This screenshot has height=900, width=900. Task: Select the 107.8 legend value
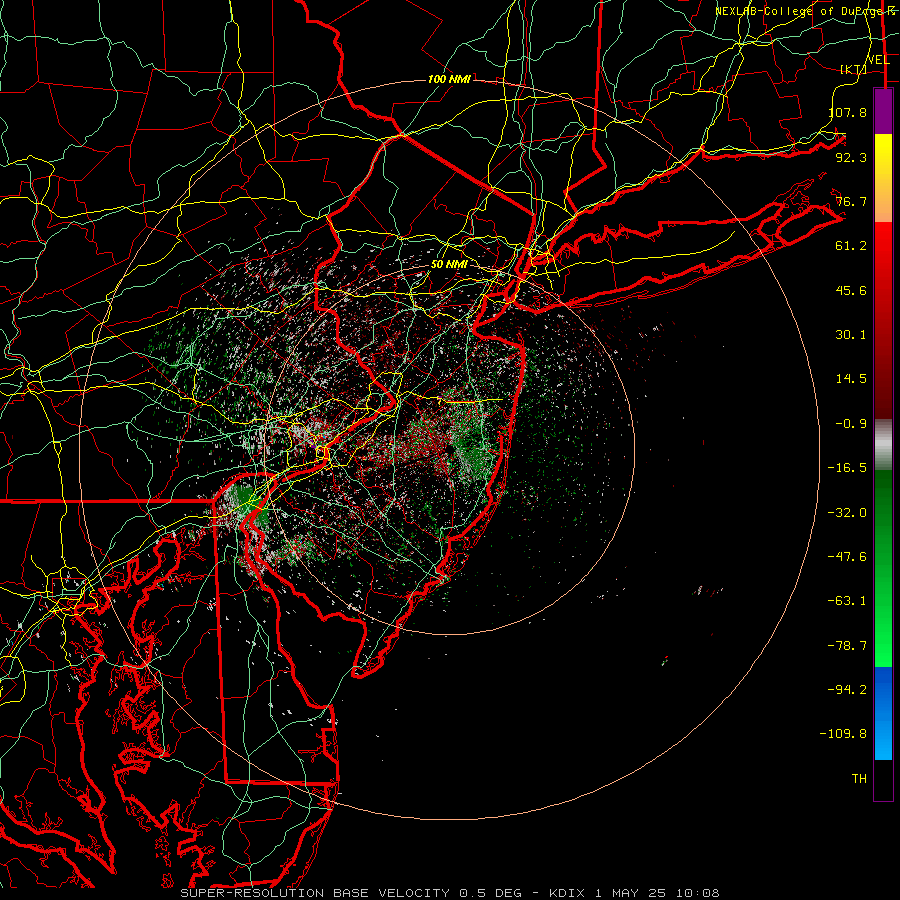[x=848, y=112]
